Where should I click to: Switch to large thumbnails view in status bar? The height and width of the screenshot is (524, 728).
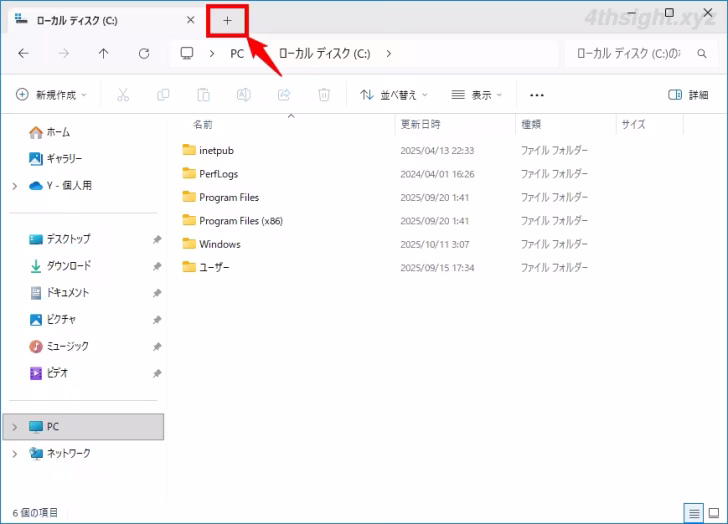(x=714, y=513)
